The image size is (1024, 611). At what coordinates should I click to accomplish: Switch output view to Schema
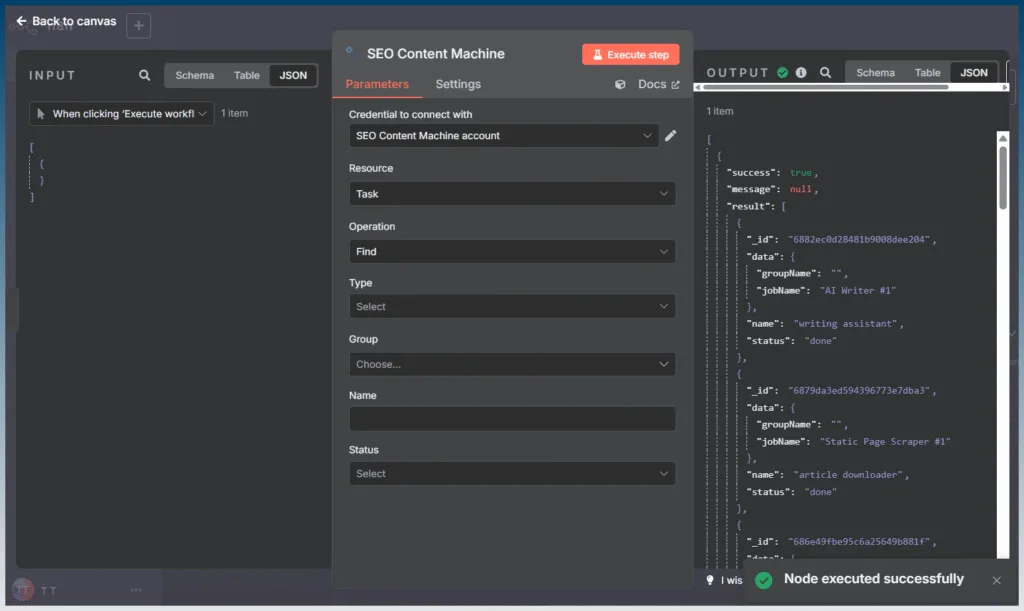[x=875, y=72]
